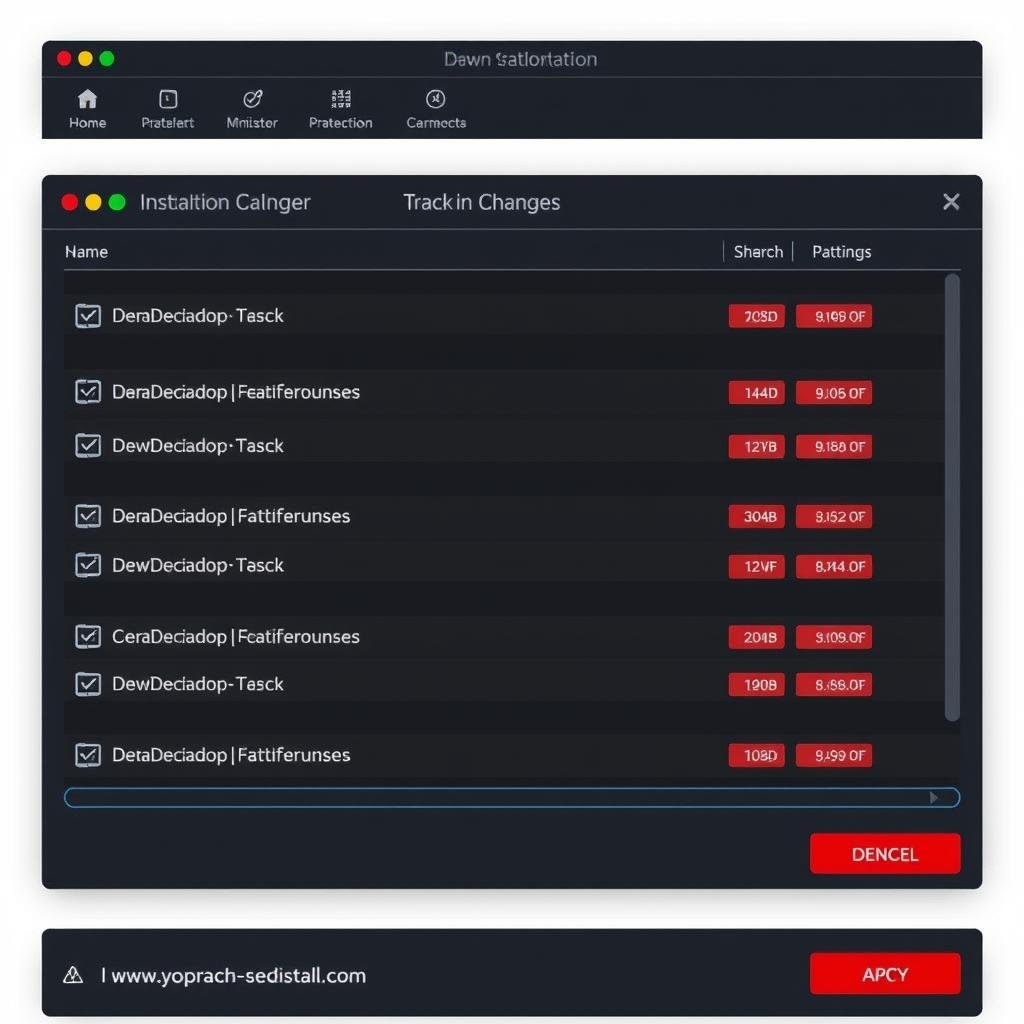This screenshot has height=1024, width=1024.
Task: Click the 703D red badge
Action: point(757,316)
